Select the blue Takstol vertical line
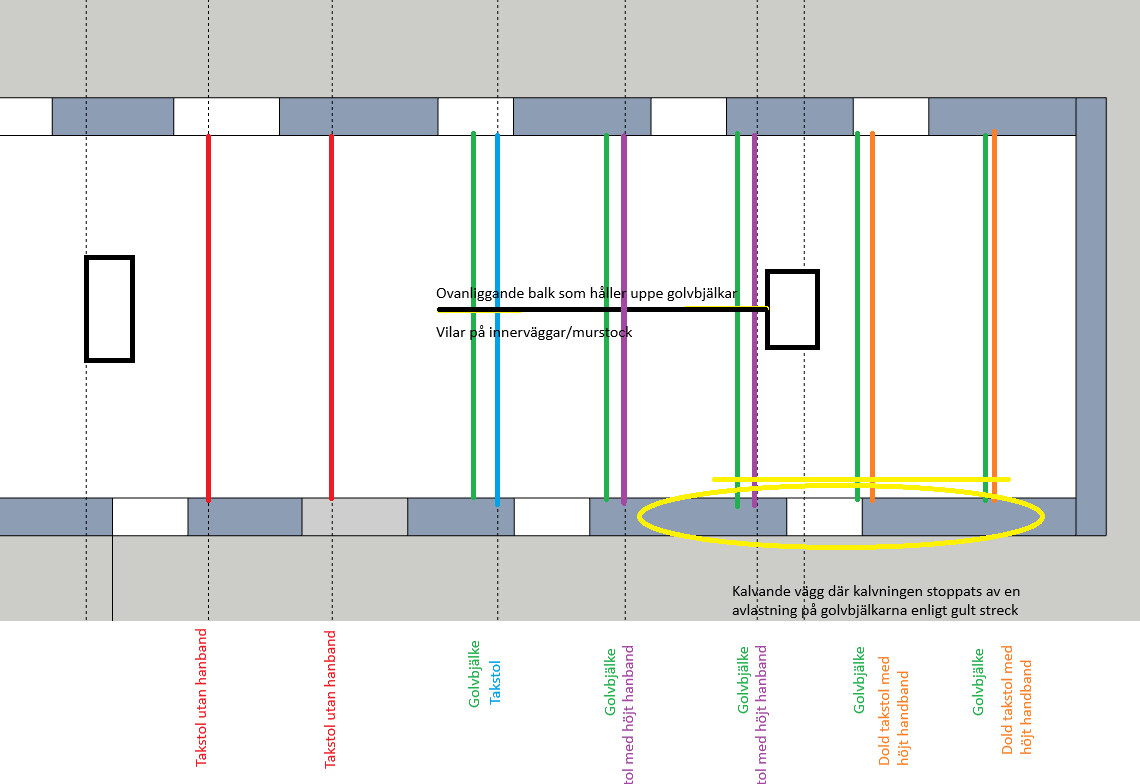The image size is (1140, 784). (x=497, y=400)
